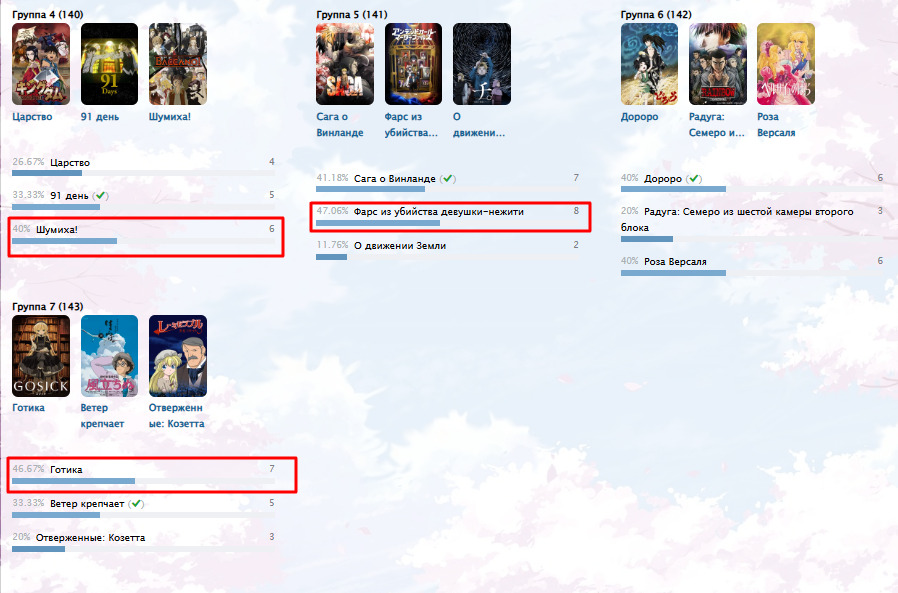This screenshot has height=593, width=898.
Task: Click the Rainbow poster thumbnail
Action: point(718,64)
